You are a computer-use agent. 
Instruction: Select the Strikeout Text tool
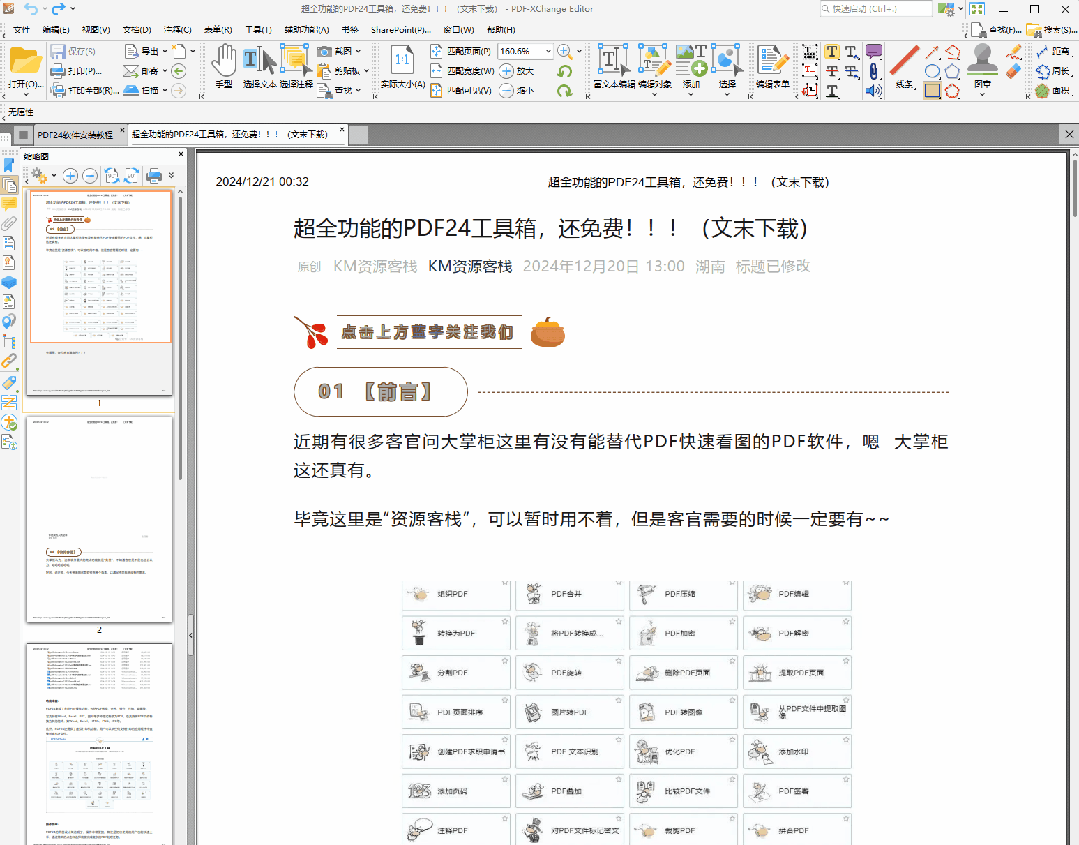coord(832,71)
